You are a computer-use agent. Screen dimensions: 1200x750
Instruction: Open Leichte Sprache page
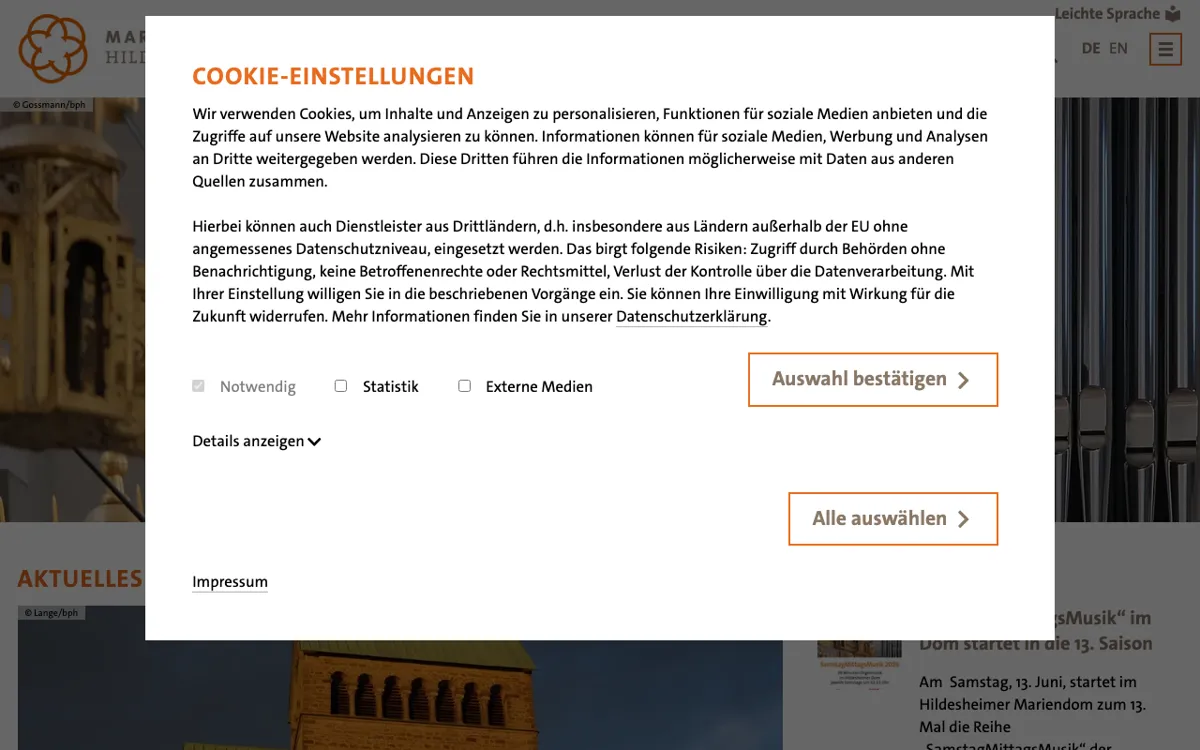(1118, 14)
